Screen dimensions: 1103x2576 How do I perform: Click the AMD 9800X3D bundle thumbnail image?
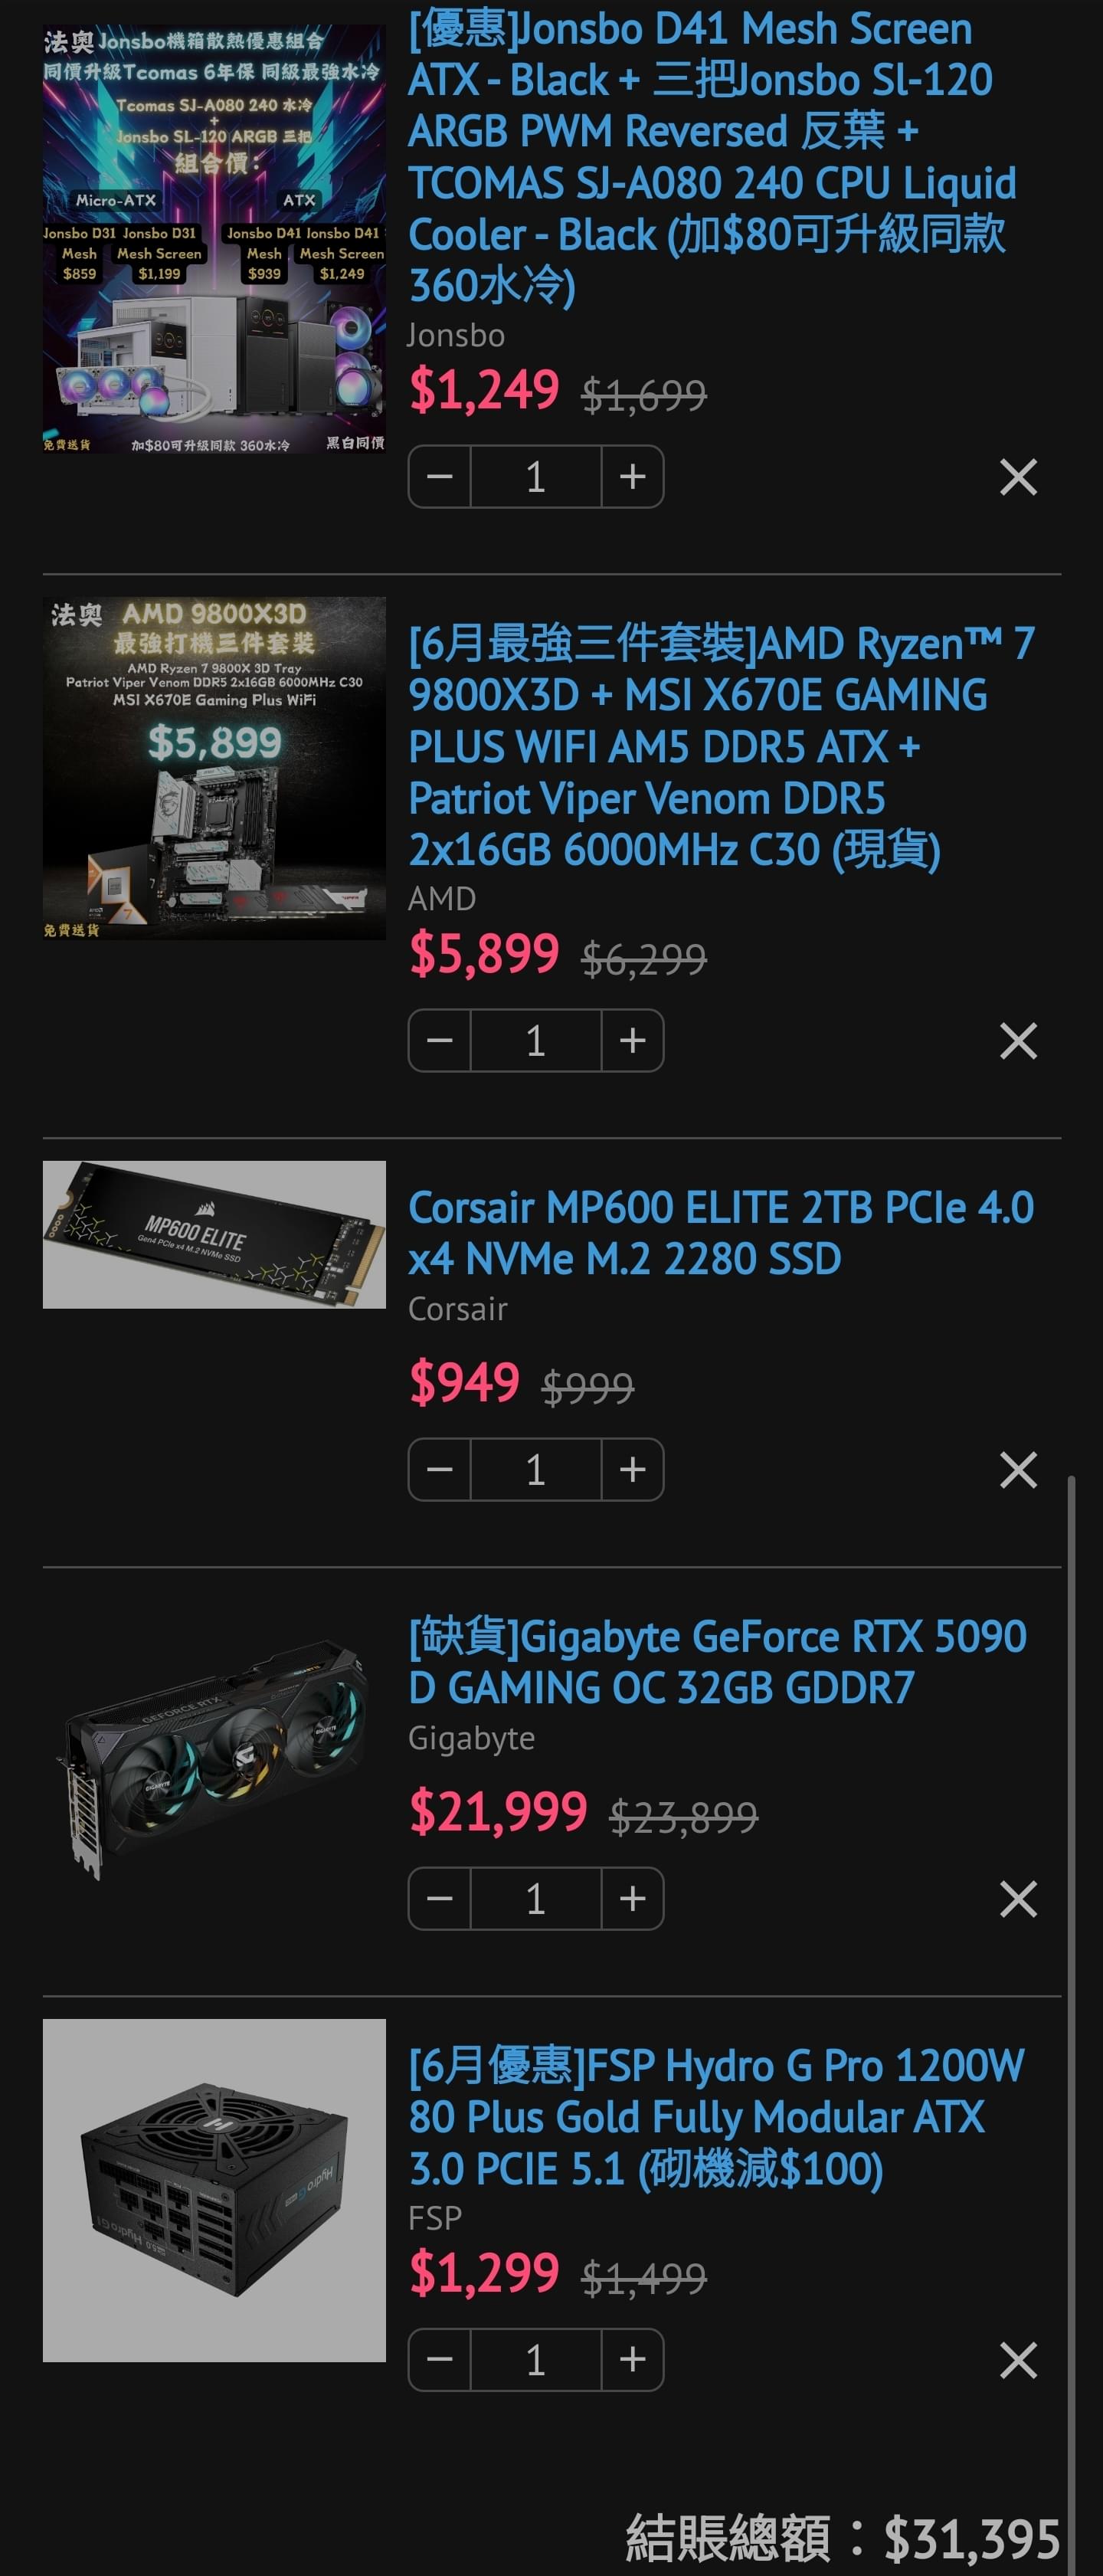coord(214,768)
